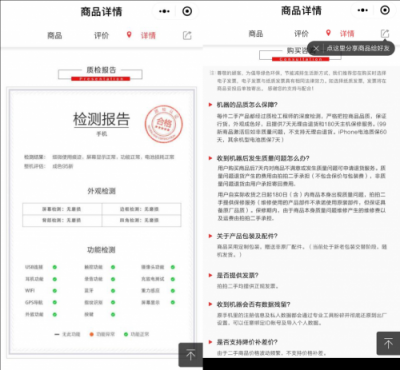
Task: Click the green 功能正常 legend dot
Action: [x=126, y=334]
